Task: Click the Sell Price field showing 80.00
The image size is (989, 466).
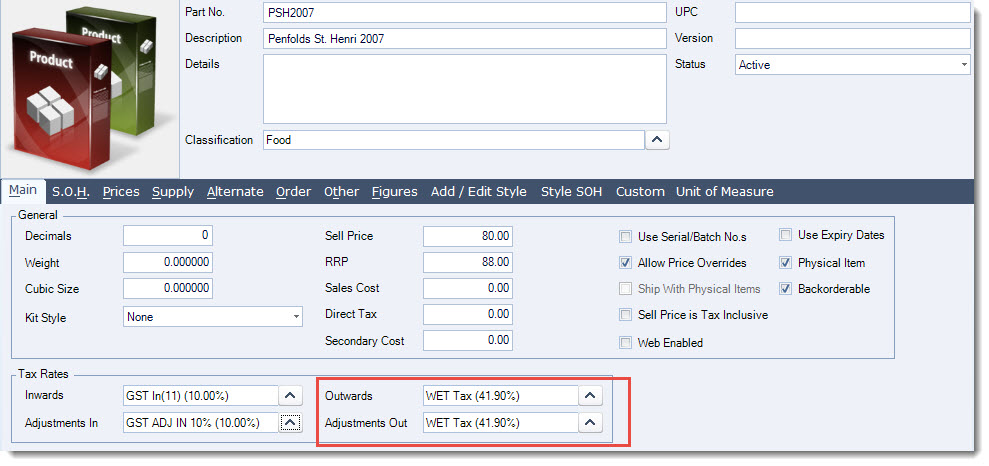Action: click(468, 236)
